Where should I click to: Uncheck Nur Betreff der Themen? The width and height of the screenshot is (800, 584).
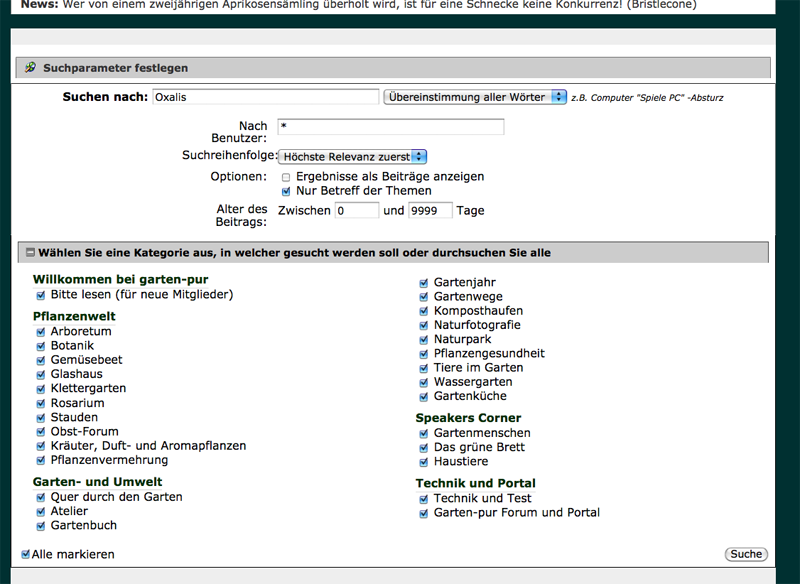click(x=286, y=191)
